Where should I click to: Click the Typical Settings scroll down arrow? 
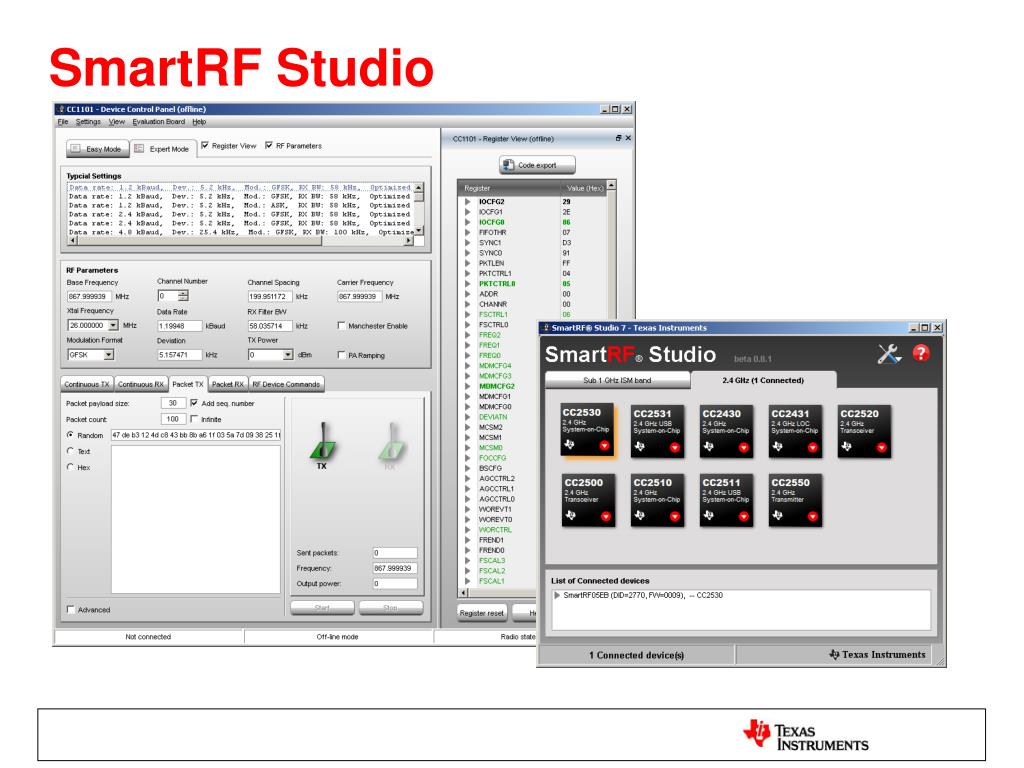click(x=419, y=231)
